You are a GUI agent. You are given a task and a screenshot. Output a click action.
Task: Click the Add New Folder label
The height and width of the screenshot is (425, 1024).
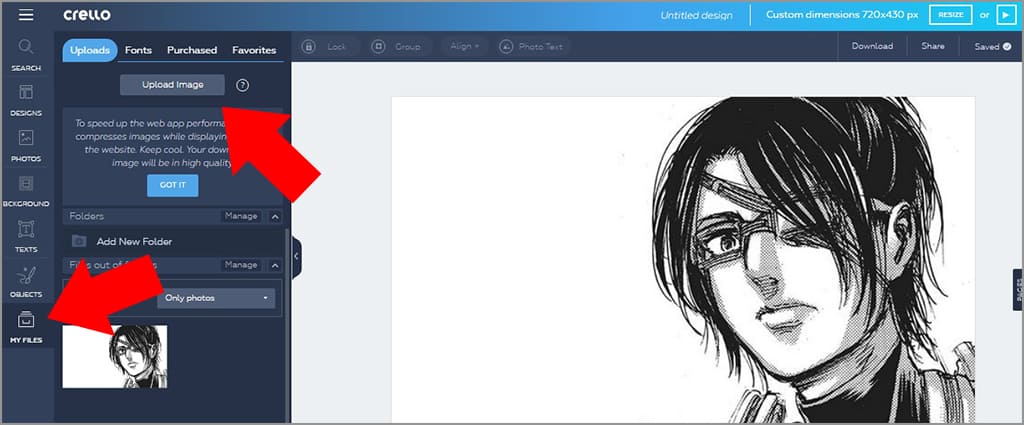pos(135,242)
